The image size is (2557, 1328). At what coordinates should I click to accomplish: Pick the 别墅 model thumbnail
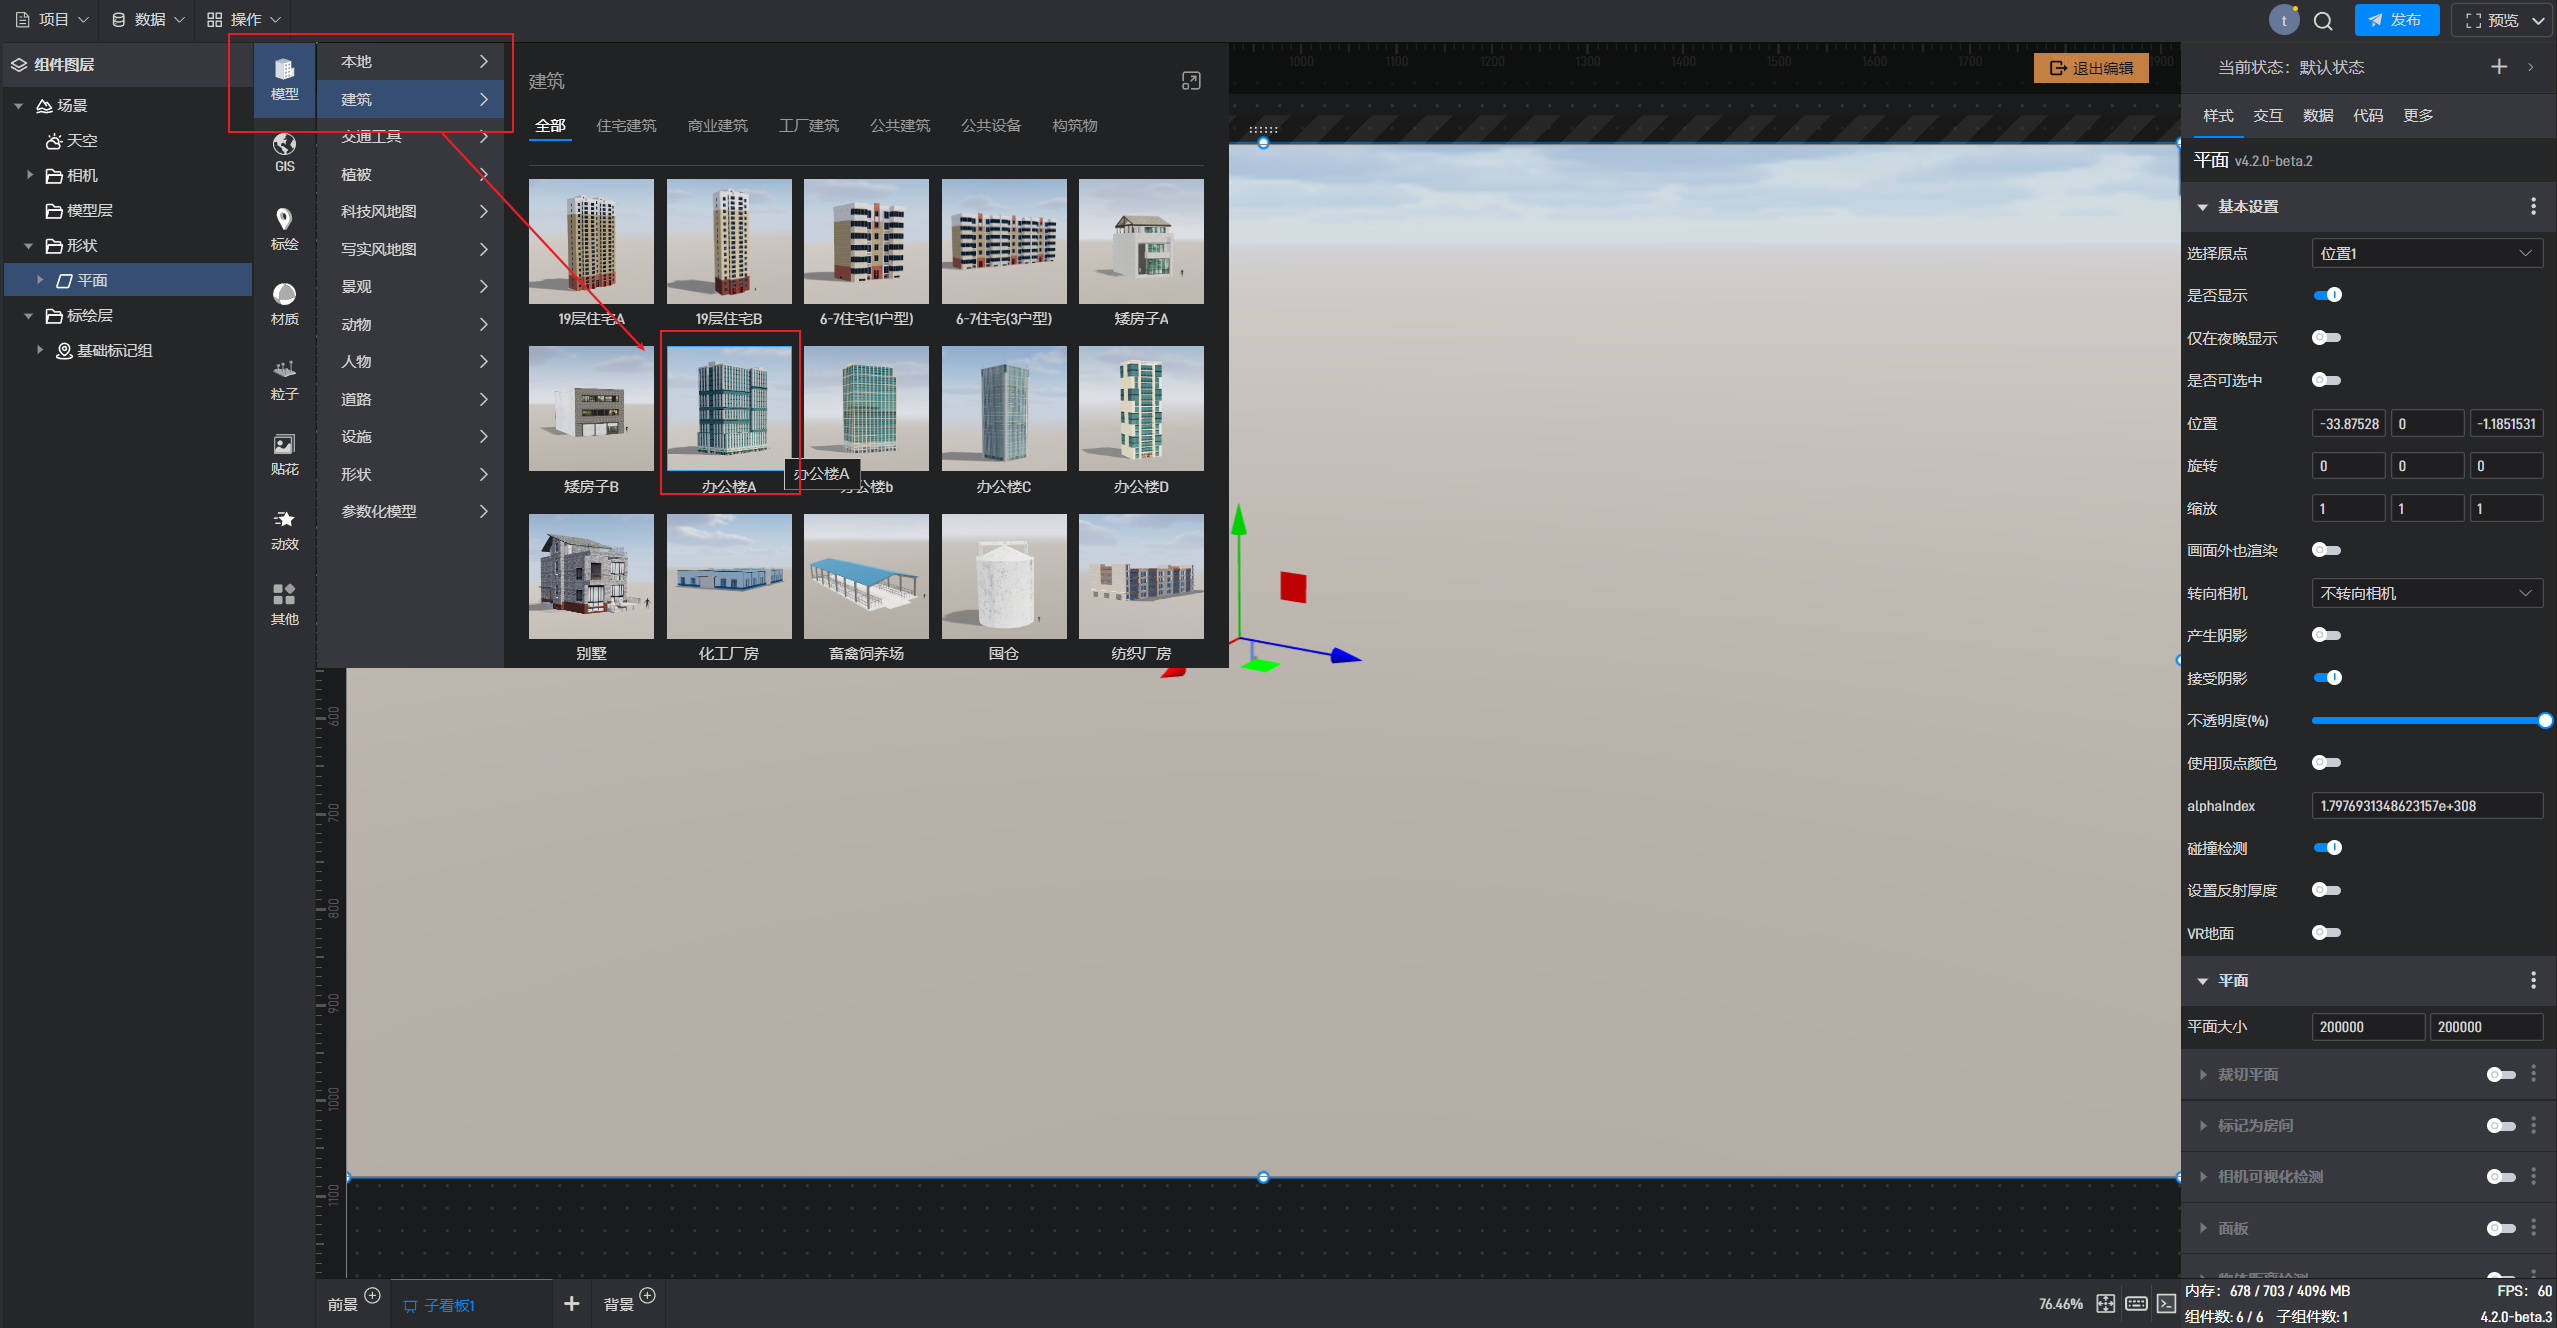tap(591, 577)
